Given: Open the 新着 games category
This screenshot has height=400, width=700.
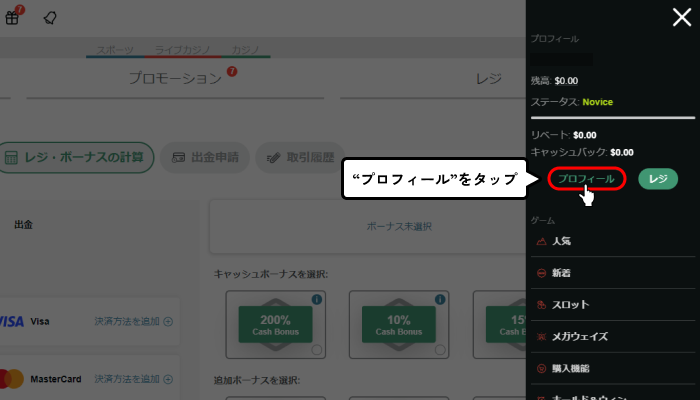Looking at the screenshot, I should pos(613,273).
